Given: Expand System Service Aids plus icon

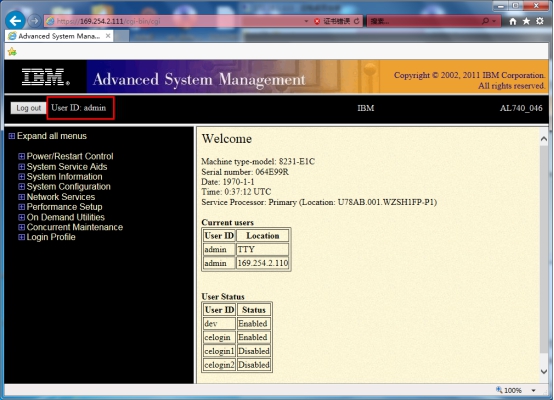Looking at the screenshot, I should tap(22, 166).
